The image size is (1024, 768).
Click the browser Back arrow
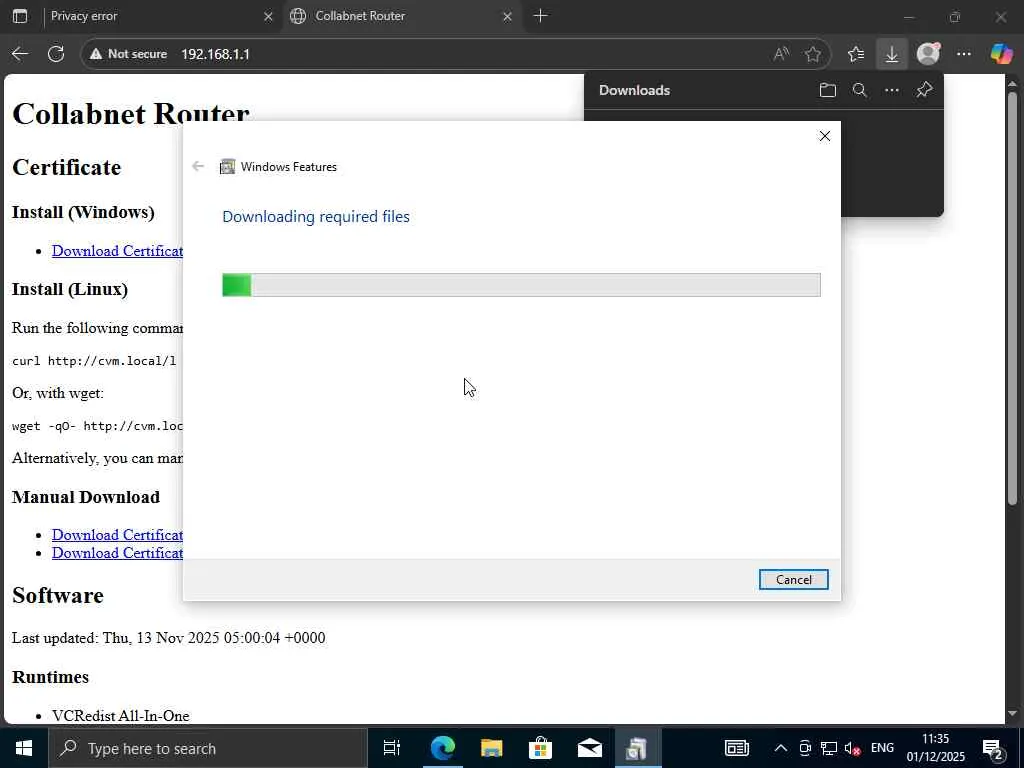[x=20, y=54]
